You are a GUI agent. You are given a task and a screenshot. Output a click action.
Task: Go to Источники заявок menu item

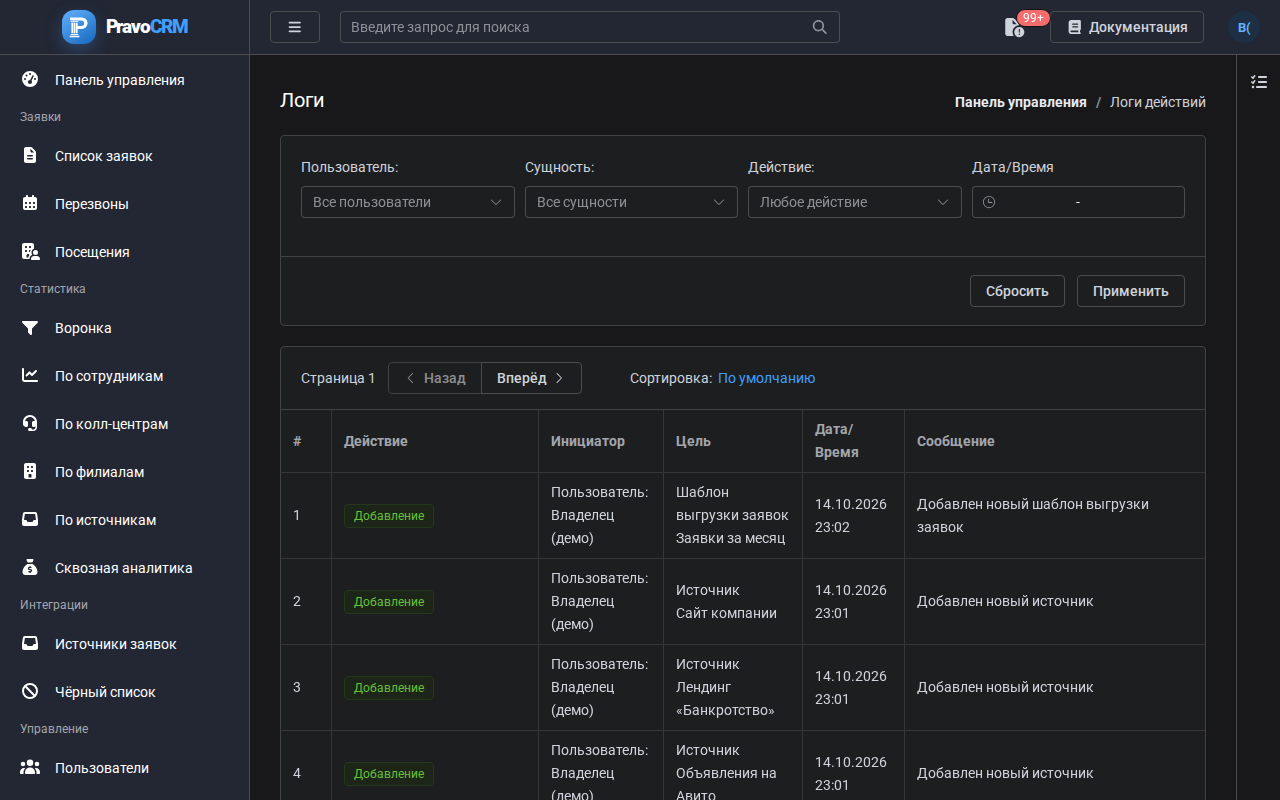(124, 644)
